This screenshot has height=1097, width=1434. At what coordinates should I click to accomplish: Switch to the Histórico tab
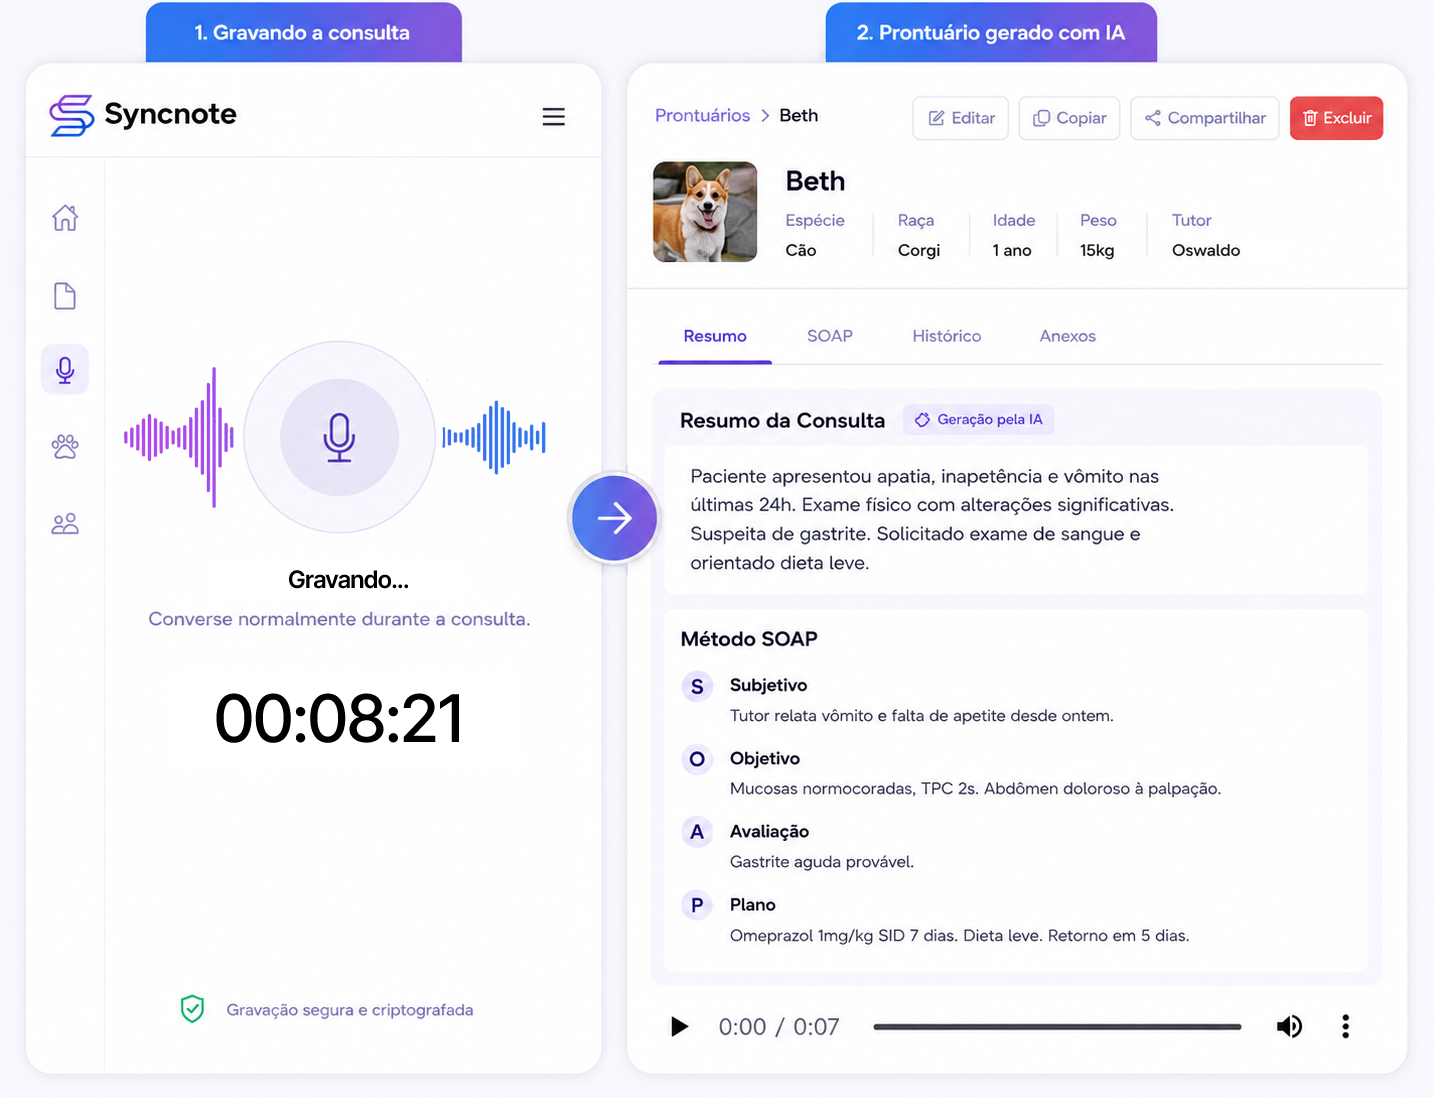(947, 336)
